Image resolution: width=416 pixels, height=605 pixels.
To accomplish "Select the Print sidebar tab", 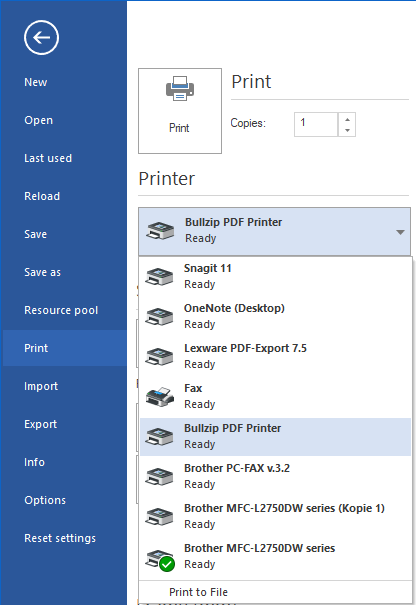I will (64, 348).
